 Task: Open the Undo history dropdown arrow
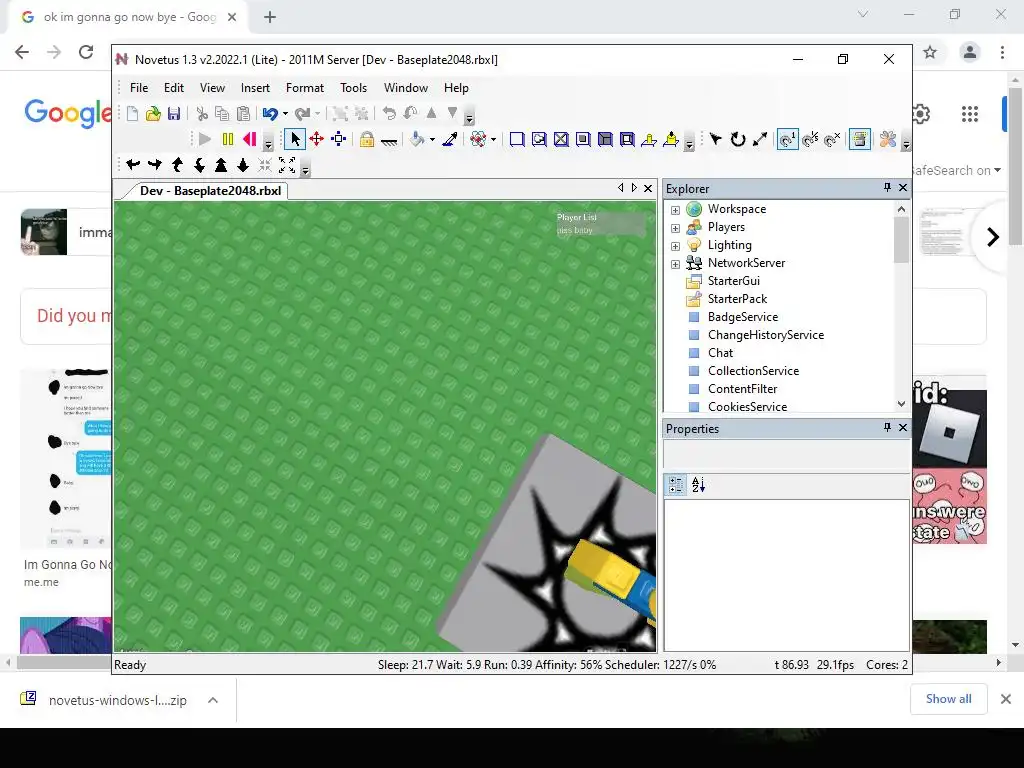pos(285,114)
